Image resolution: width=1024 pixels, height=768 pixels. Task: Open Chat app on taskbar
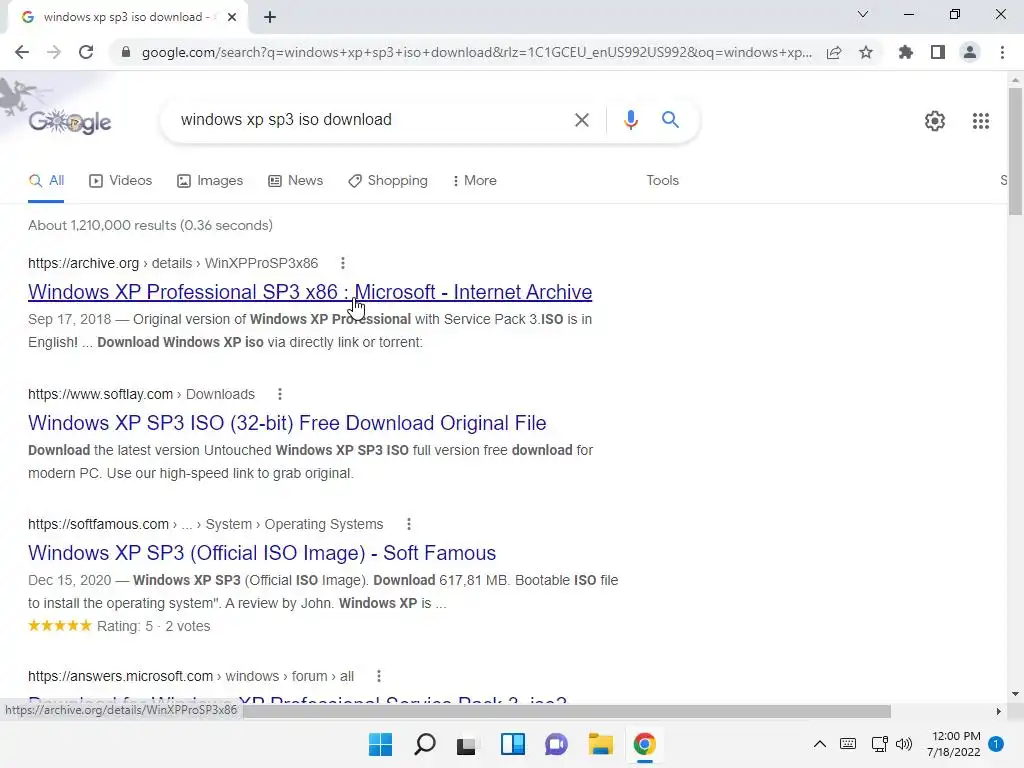[x=556, y=744]
